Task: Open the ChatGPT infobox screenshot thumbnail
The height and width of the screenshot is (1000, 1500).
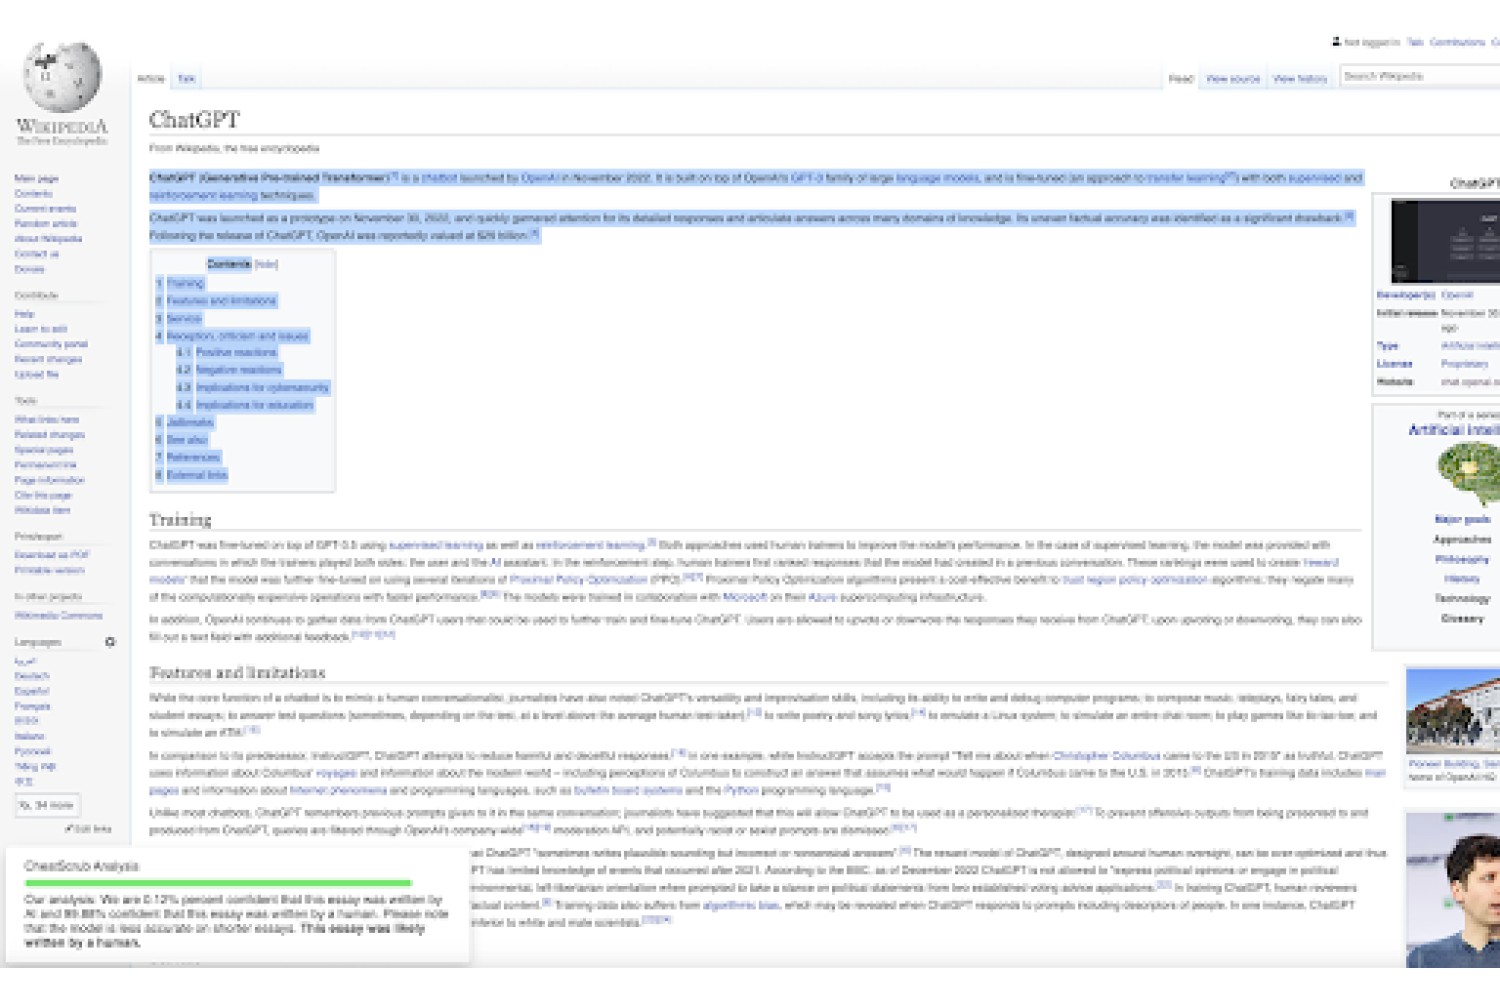Action: [x=1445, y=241]
